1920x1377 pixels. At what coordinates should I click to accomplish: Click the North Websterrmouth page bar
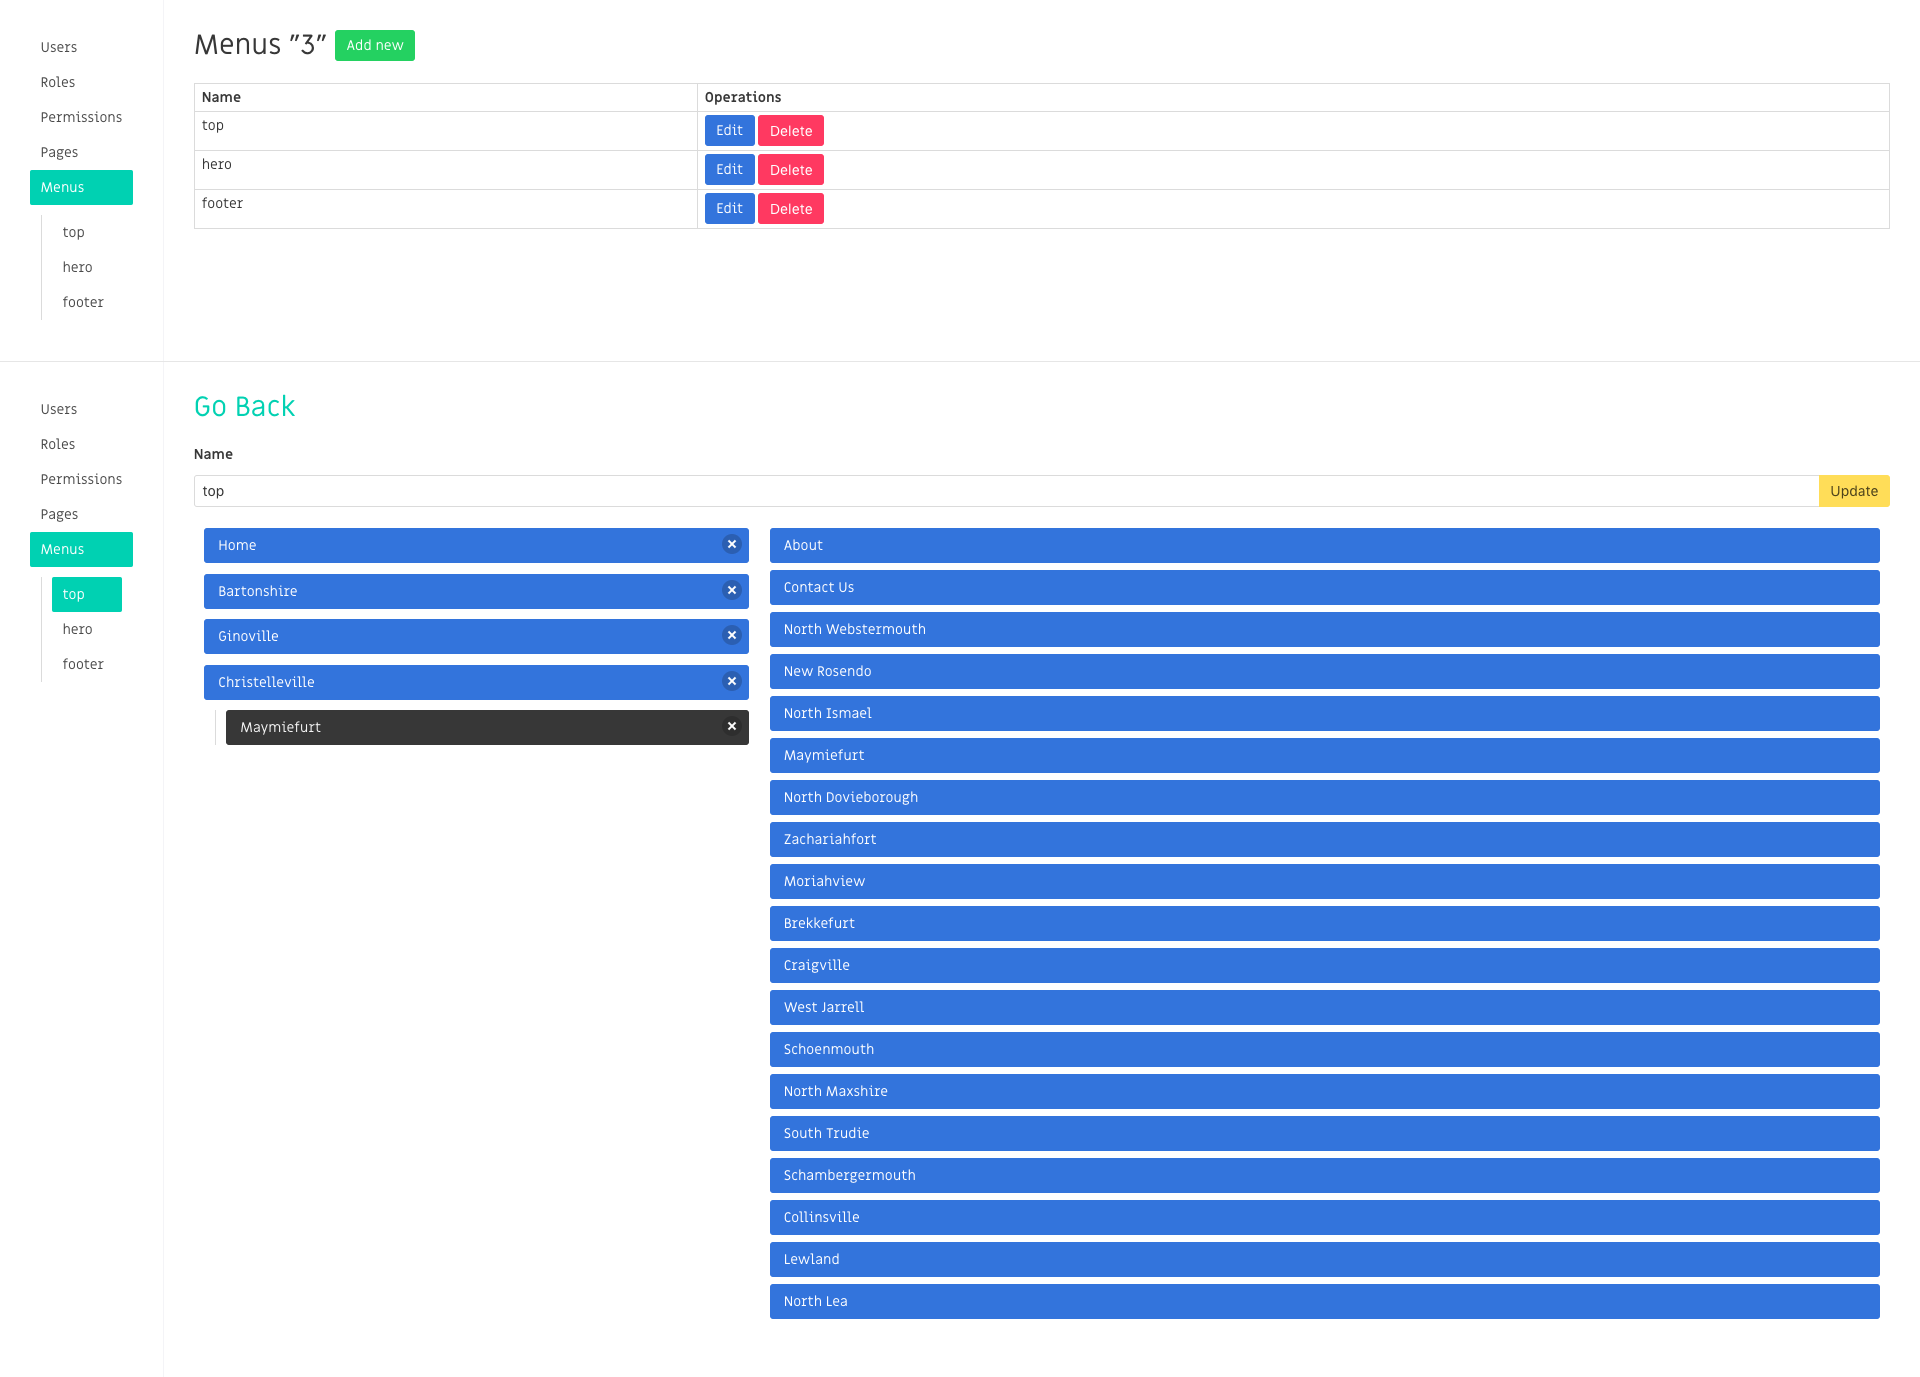coord(1324,629)
